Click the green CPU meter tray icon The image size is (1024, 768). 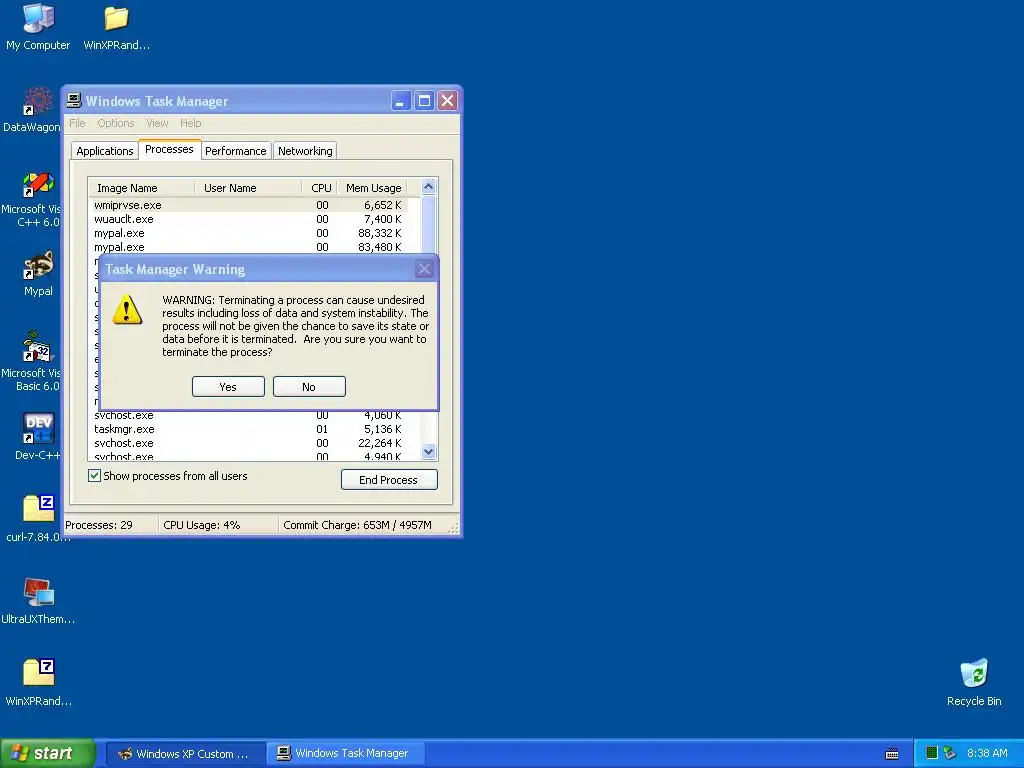[x=932, y=753]
